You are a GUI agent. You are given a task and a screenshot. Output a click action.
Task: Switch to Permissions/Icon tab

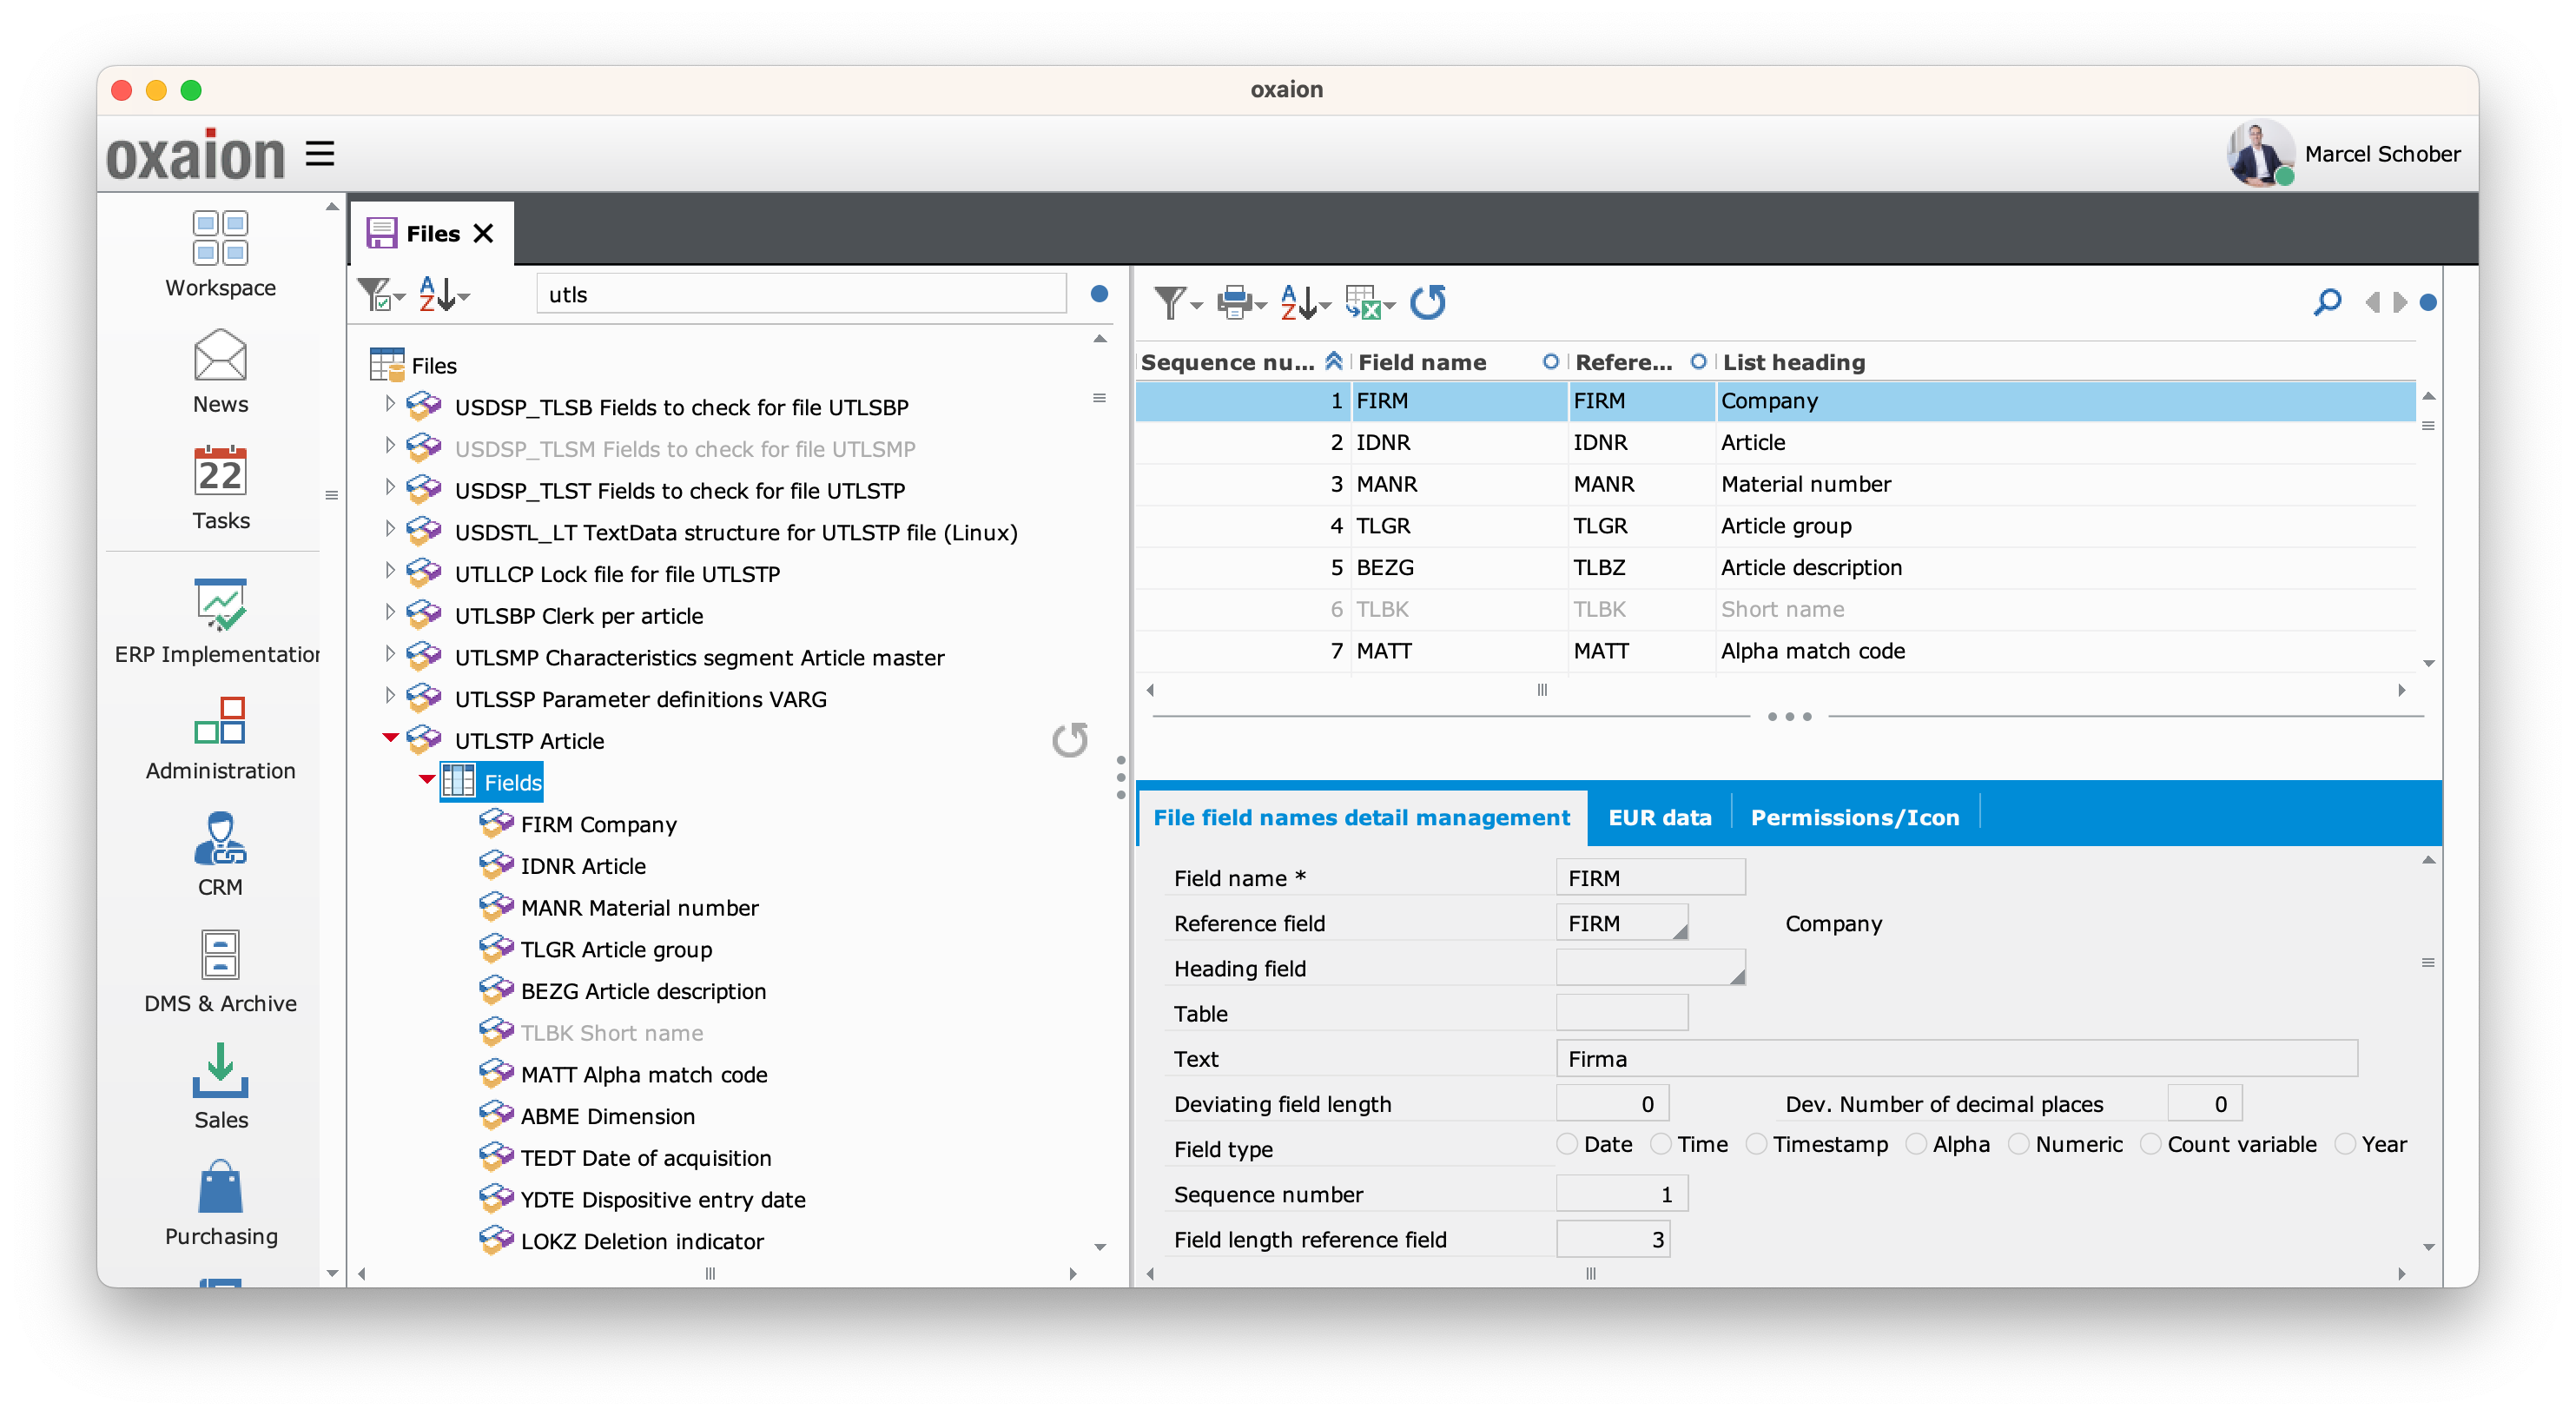pos(1855,818)
